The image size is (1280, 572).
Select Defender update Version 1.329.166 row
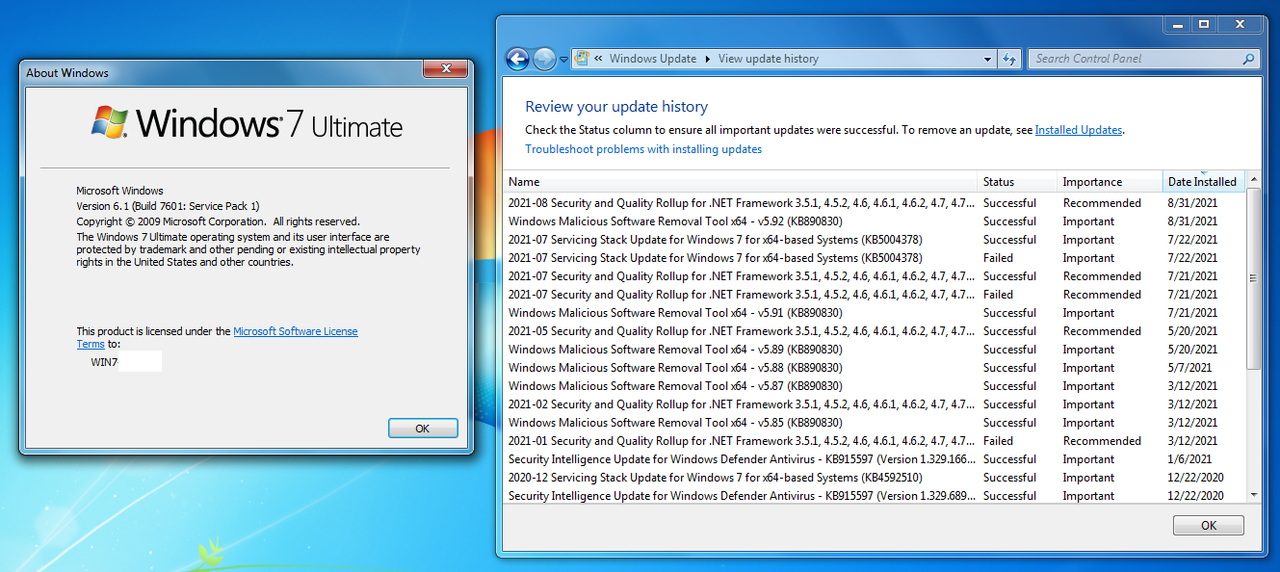(x=875, y=460)
